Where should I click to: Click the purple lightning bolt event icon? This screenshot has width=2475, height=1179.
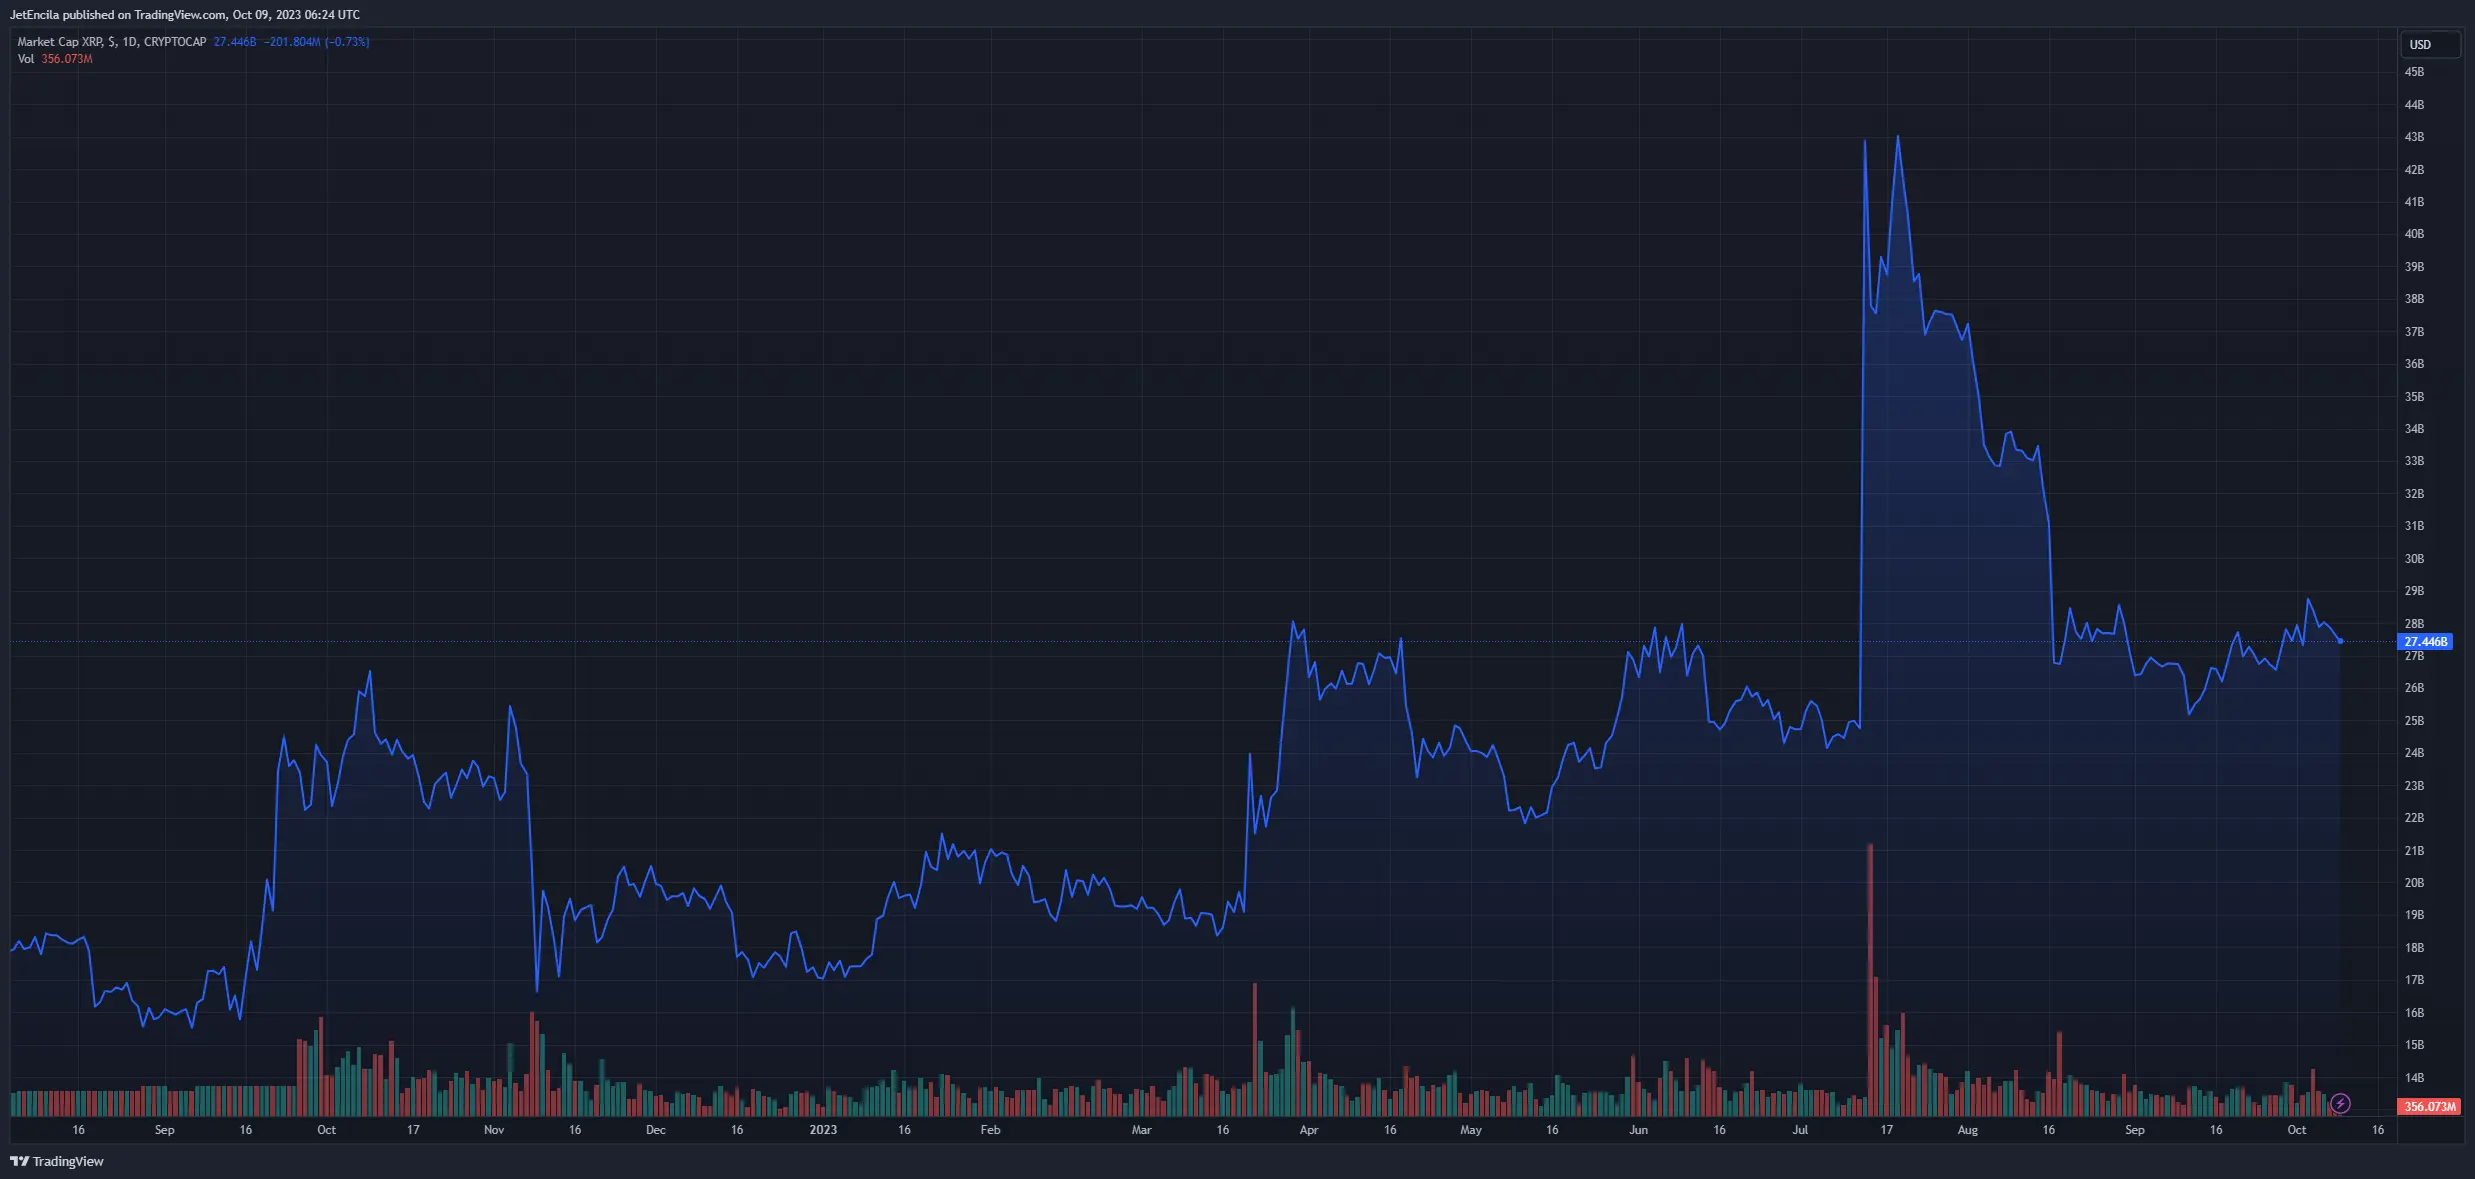click(2340, 1104)
